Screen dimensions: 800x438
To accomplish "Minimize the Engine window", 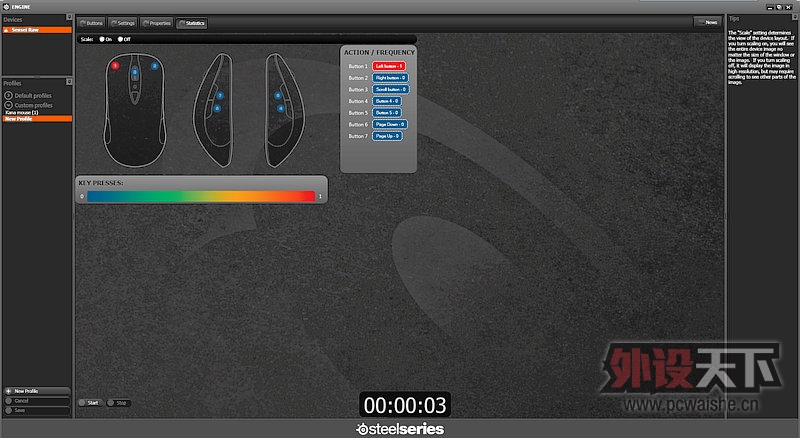I will (x=770, y=7).
